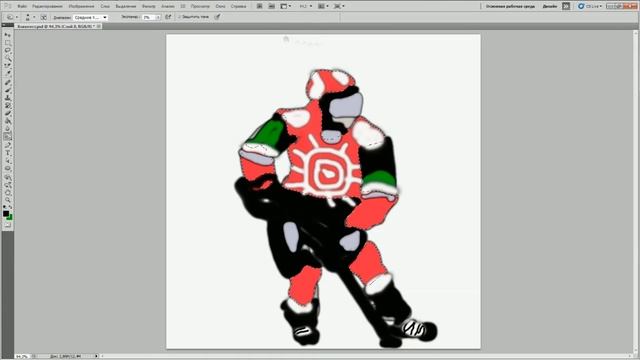This screenshot has width=640, height=360.
Task: Toggle Quick Mask mode
Action: pyautogui.click(x=7, y=225)
